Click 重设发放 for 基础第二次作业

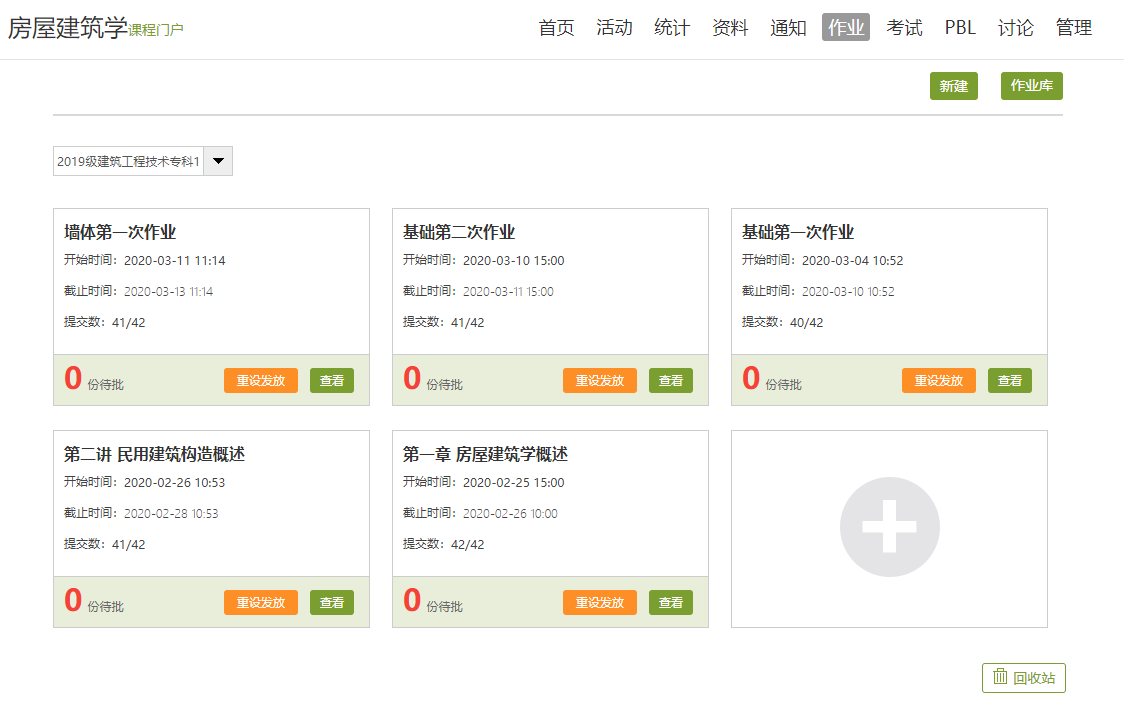pyautogui.click(x=599, y=381)
